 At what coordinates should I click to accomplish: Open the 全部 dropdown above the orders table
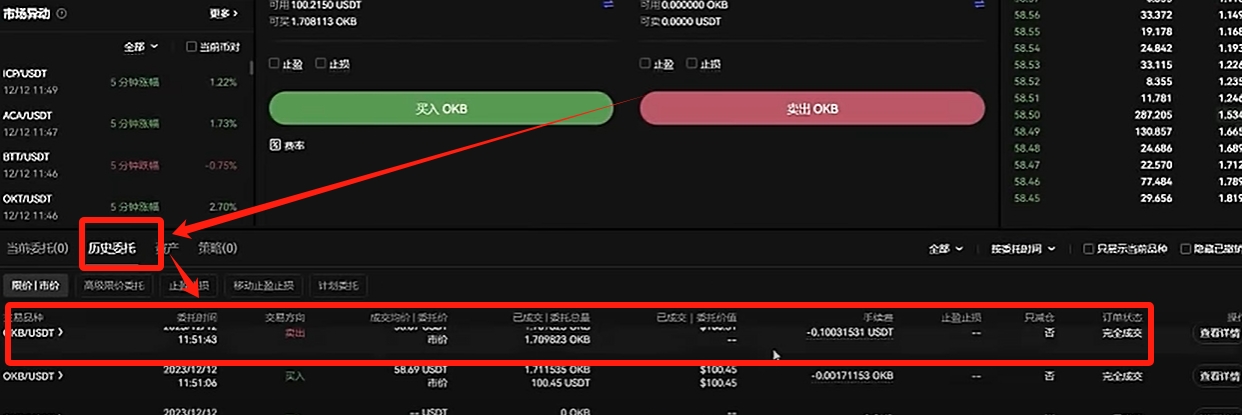945,249
